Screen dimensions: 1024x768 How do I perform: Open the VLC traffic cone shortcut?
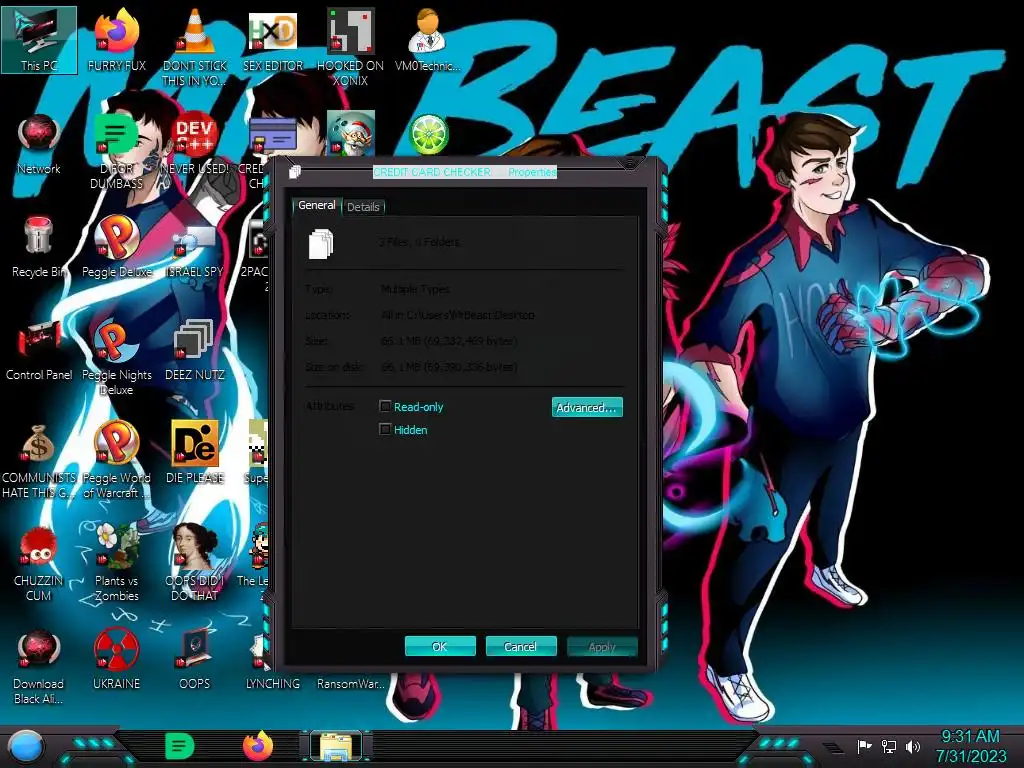click(195, 46)
